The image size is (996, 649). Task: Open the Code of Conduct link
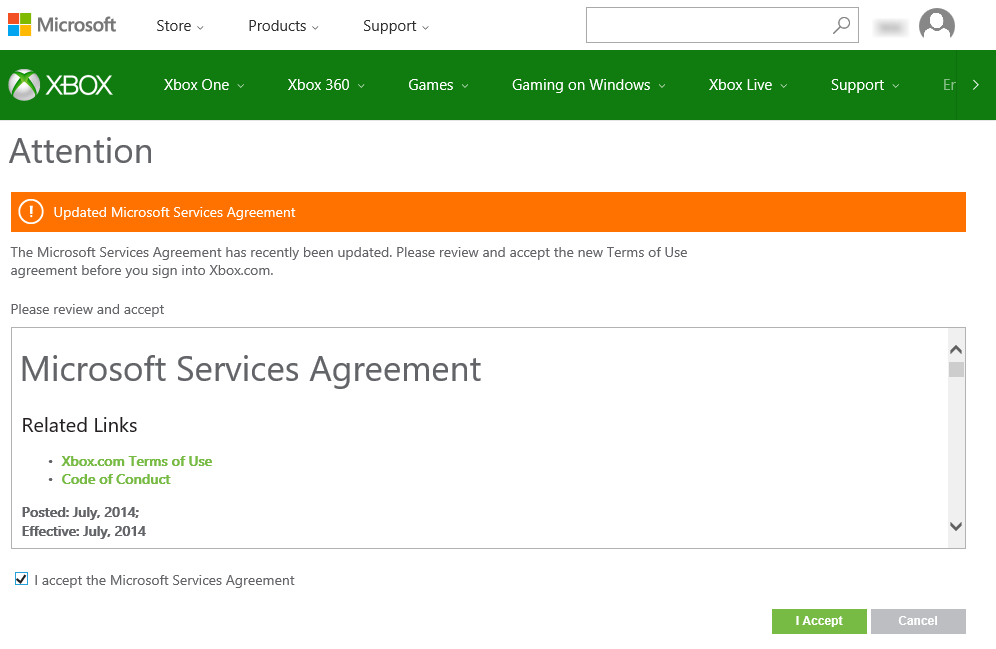point(116,479)
